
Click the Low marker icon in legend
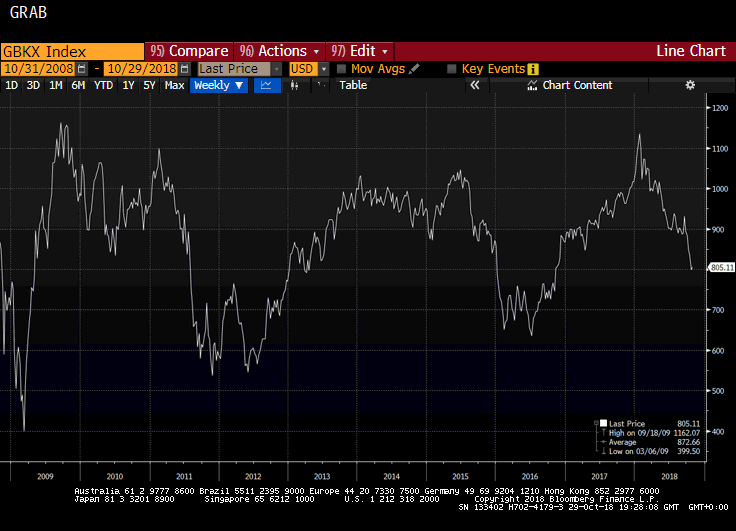coord(604,451)
